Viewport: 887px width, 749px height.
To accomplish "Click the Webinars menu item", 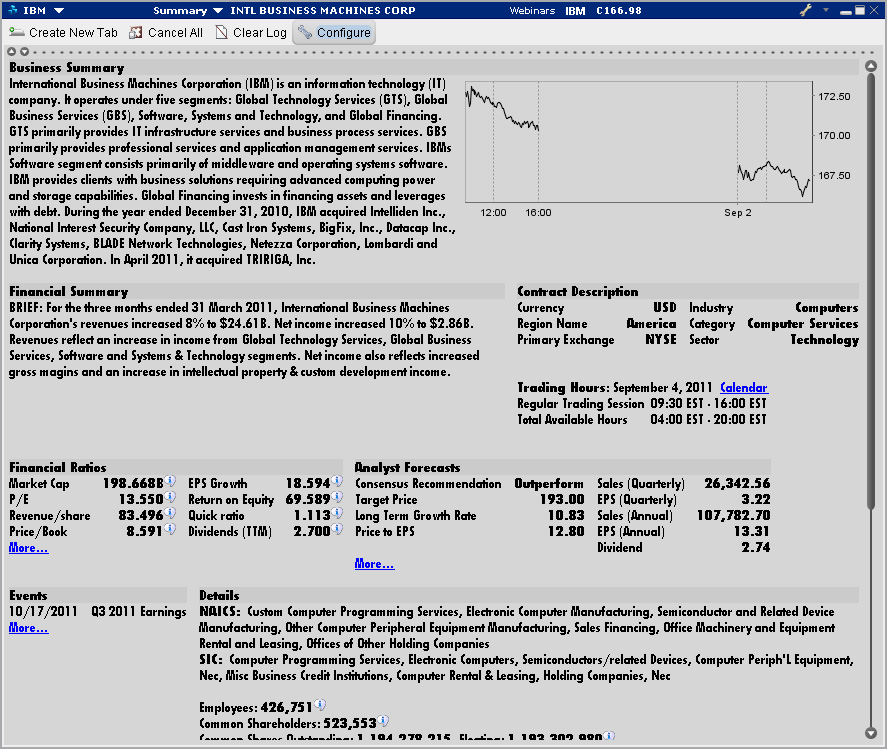I will tap(532, 11).
